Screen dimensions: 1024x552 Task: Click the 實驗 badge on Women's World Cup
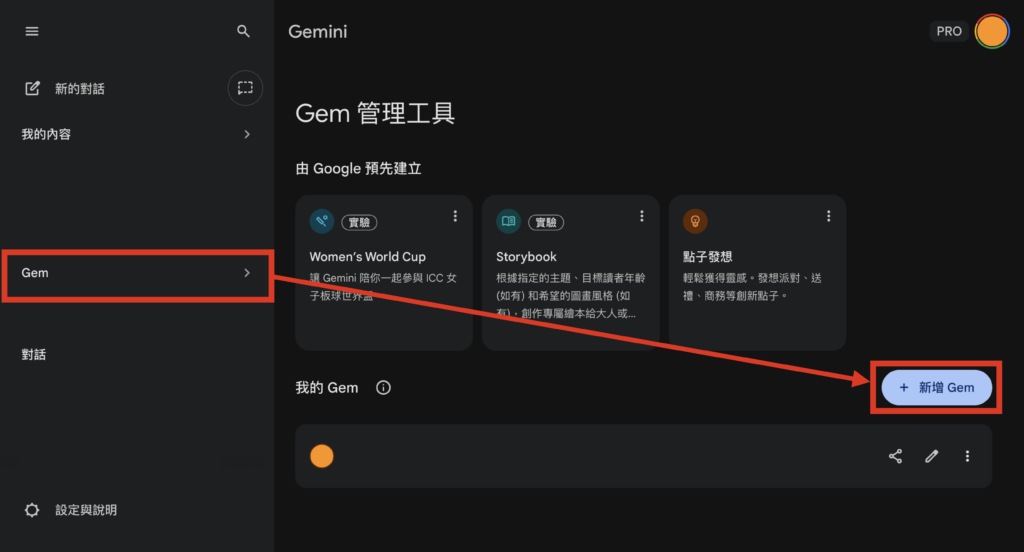359,222
